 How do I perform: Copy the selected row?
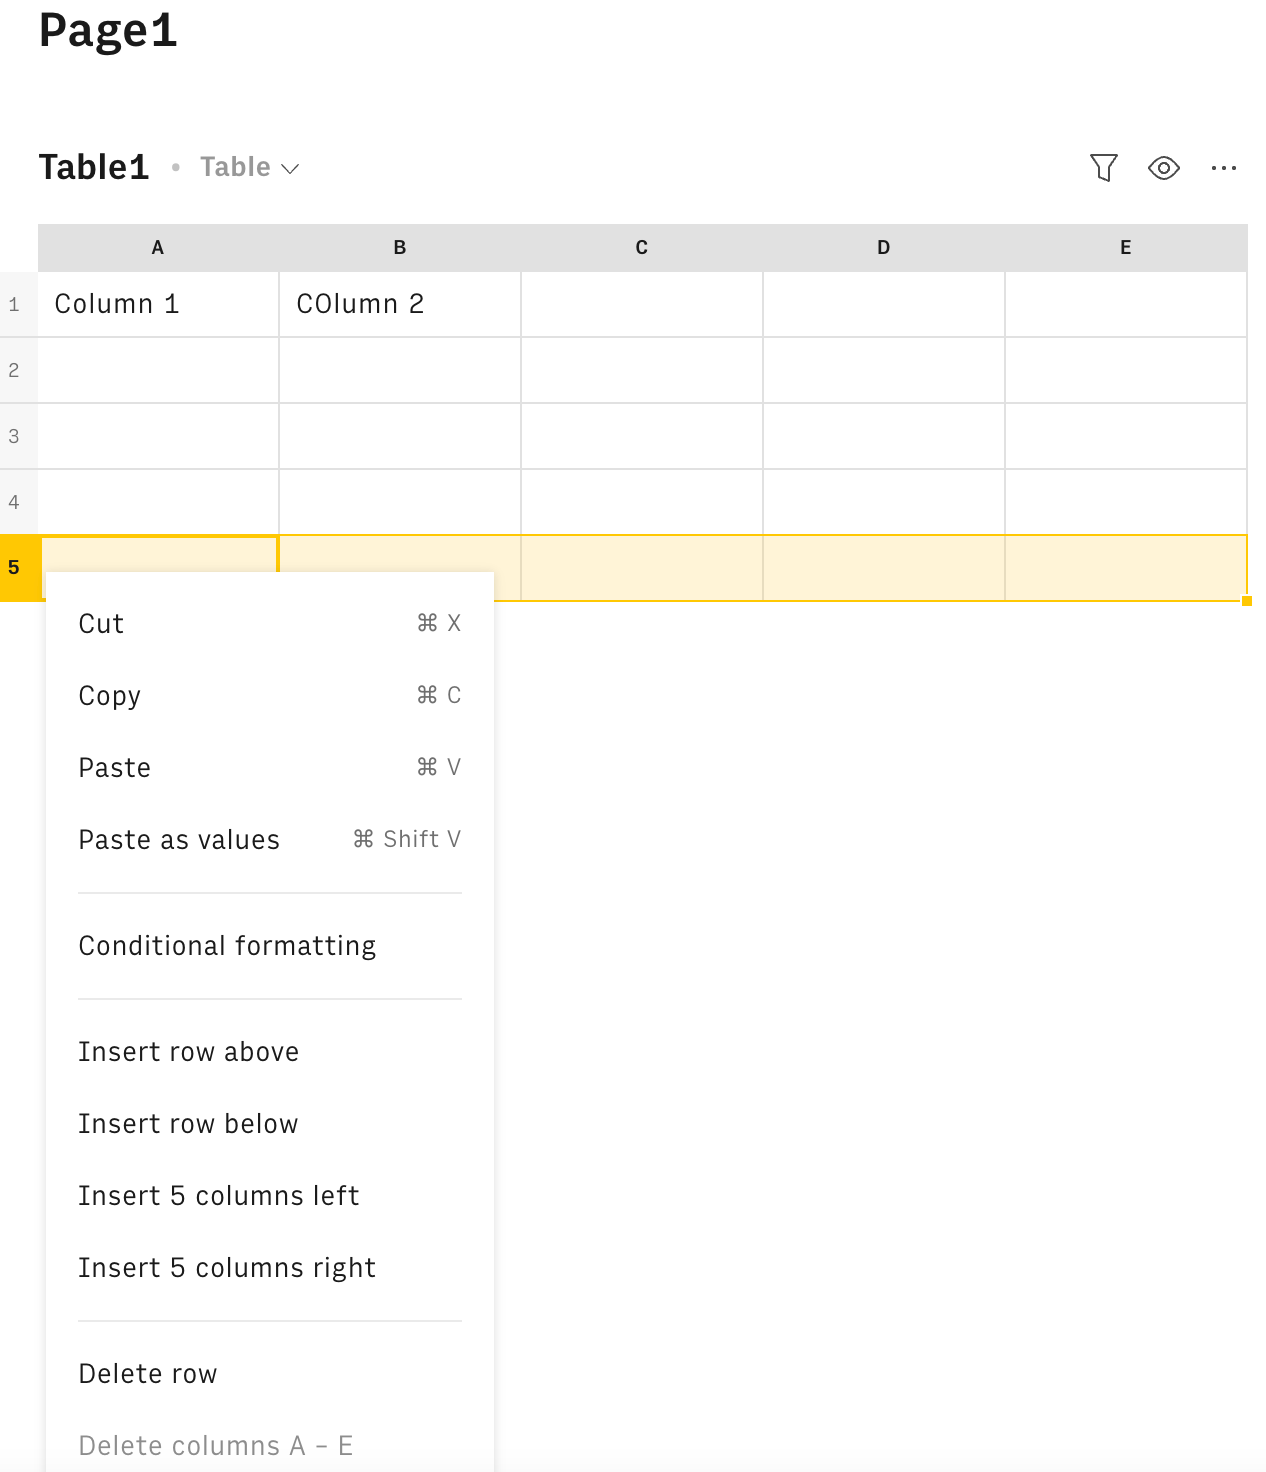109,695
